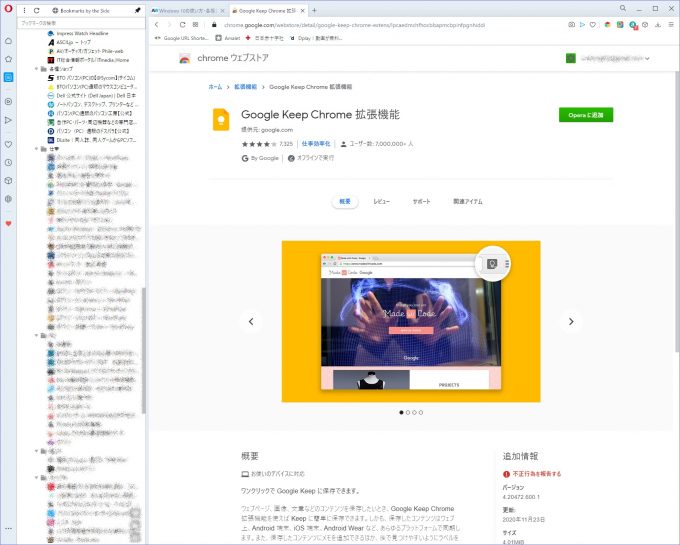
Task: Open the Speed Dial grid button
Action: pyautogui.click(x=196, y=25)
